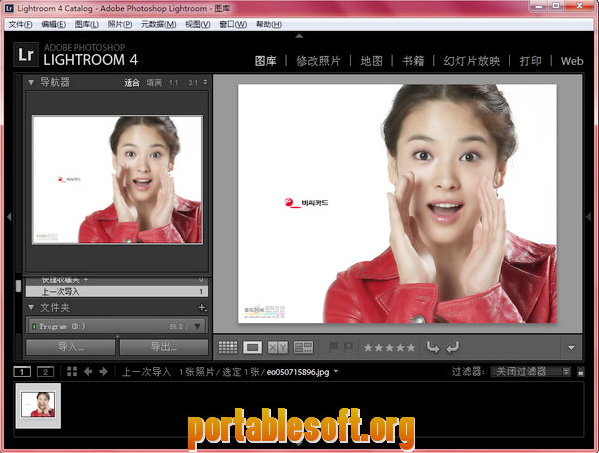
Task: Open the 关闭过滤器 filter dropdown
Action: click(531, 372)
